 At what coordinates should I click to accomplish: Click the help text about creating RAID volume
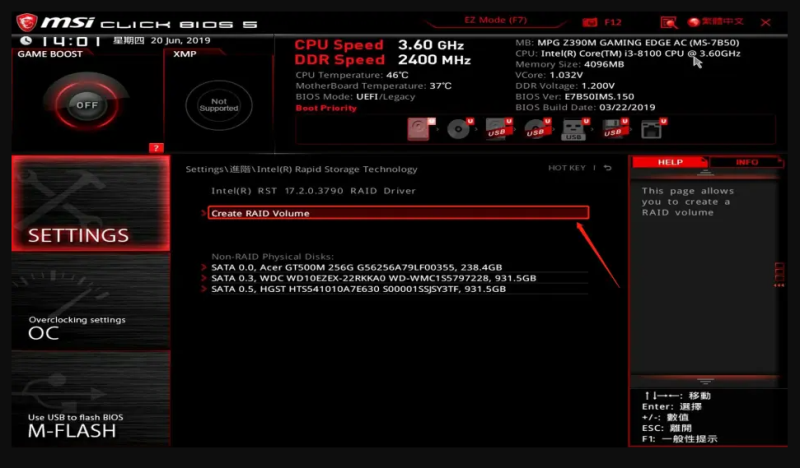[x=687, y=201]
